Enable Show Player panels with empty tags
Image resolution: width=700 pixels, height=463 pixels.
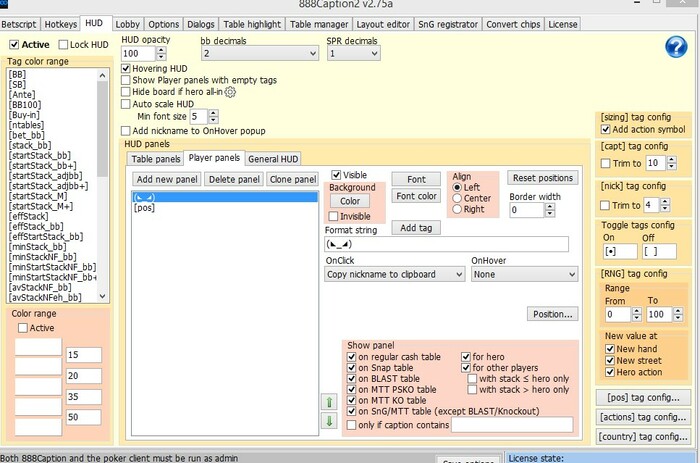pyautogui.click(x=126, y=80)
